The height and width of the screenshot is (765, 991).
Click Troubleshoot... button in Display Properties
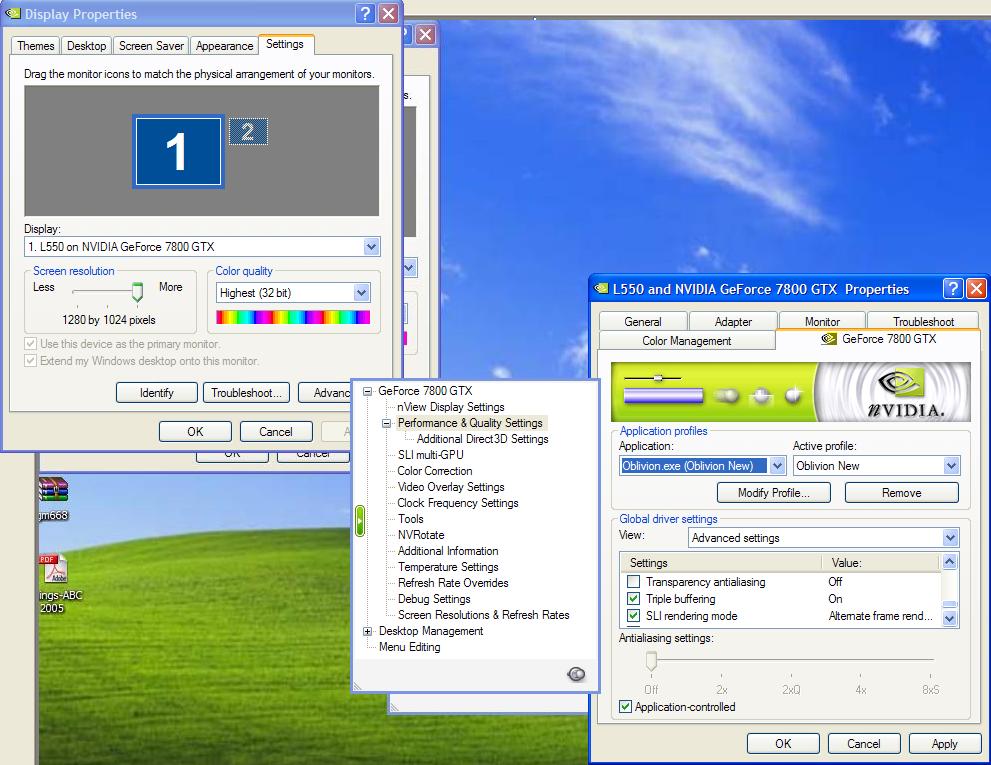(246, 393)
